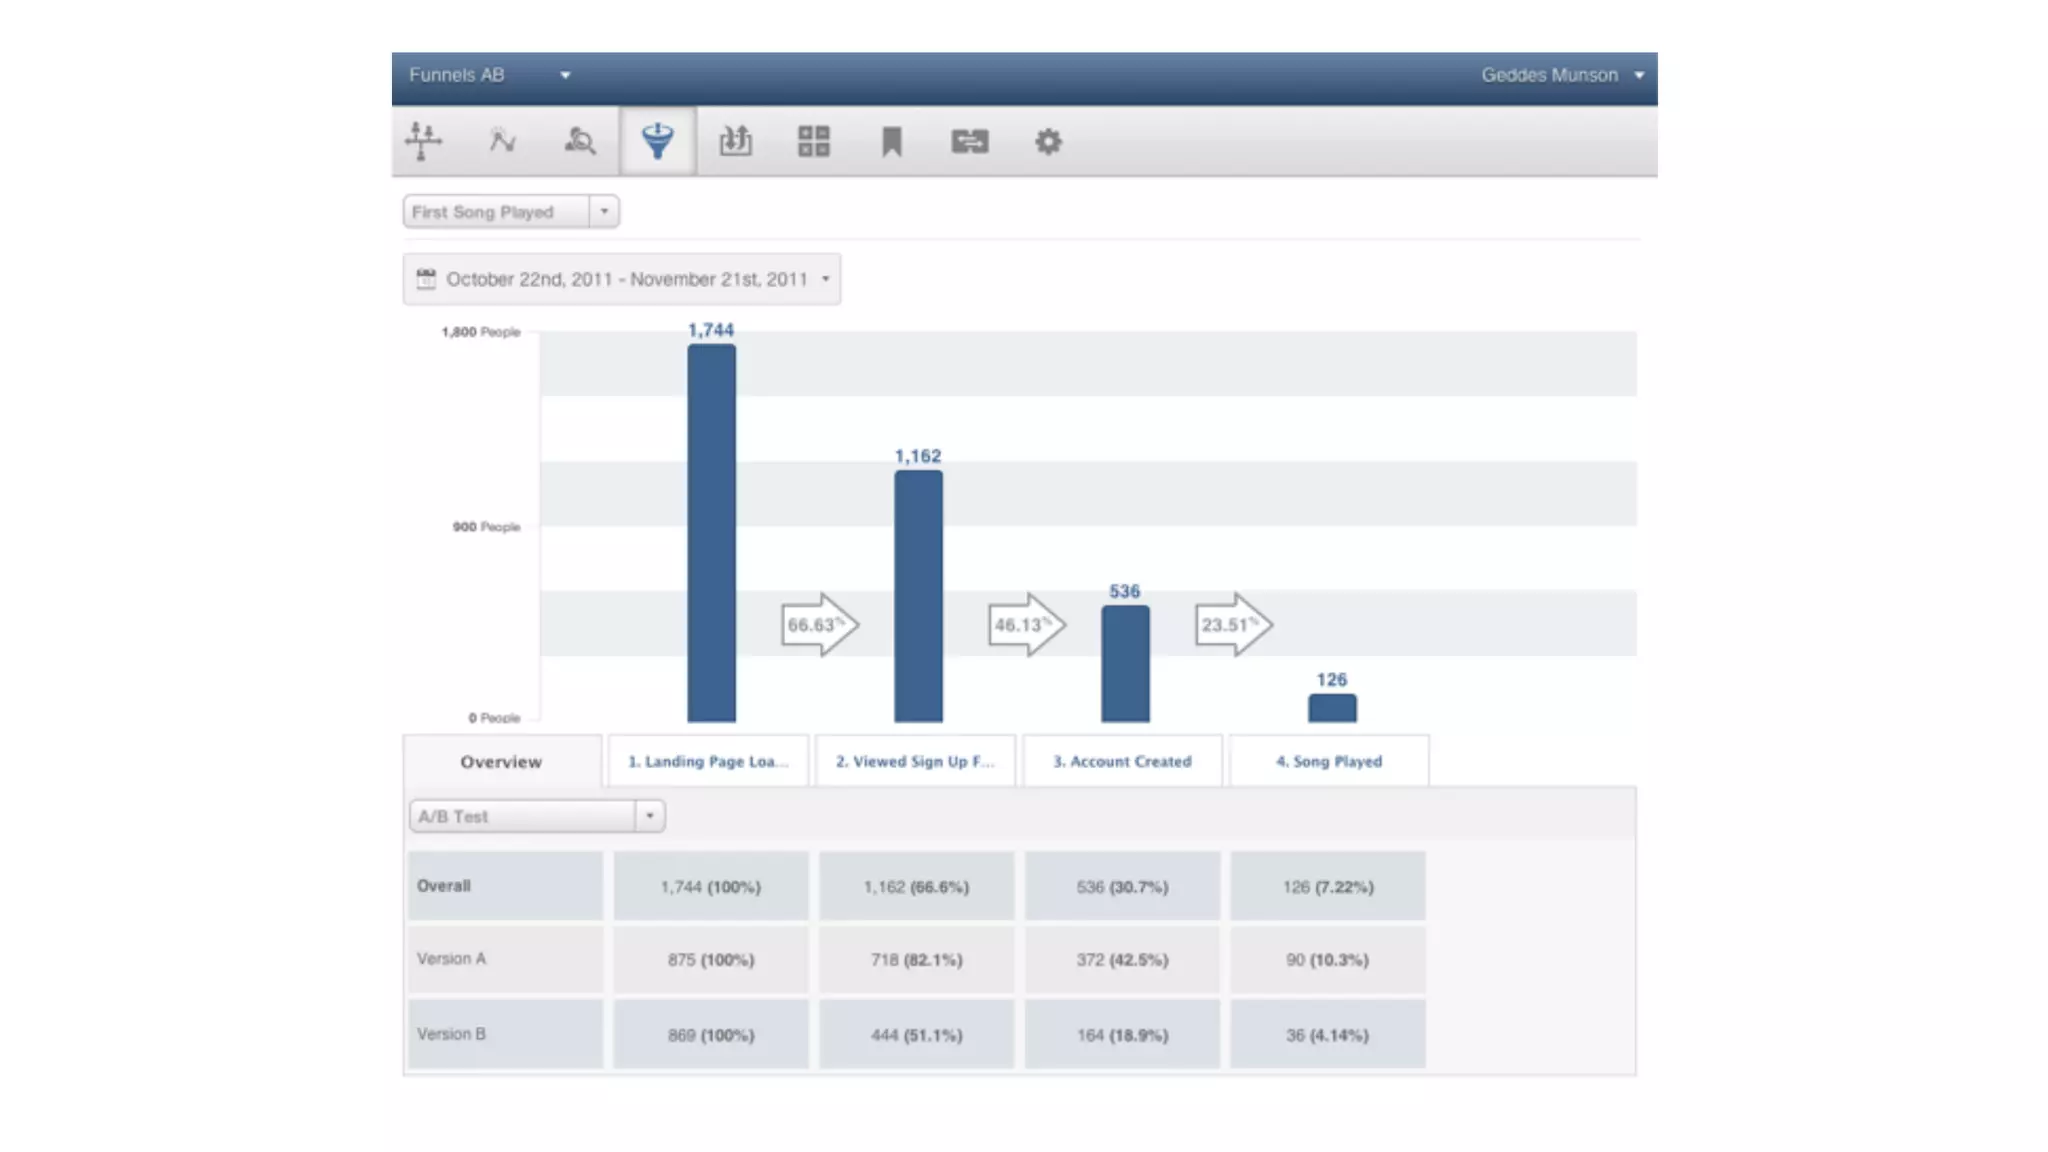Select the 3. Account Created tab

[1122, 762]
